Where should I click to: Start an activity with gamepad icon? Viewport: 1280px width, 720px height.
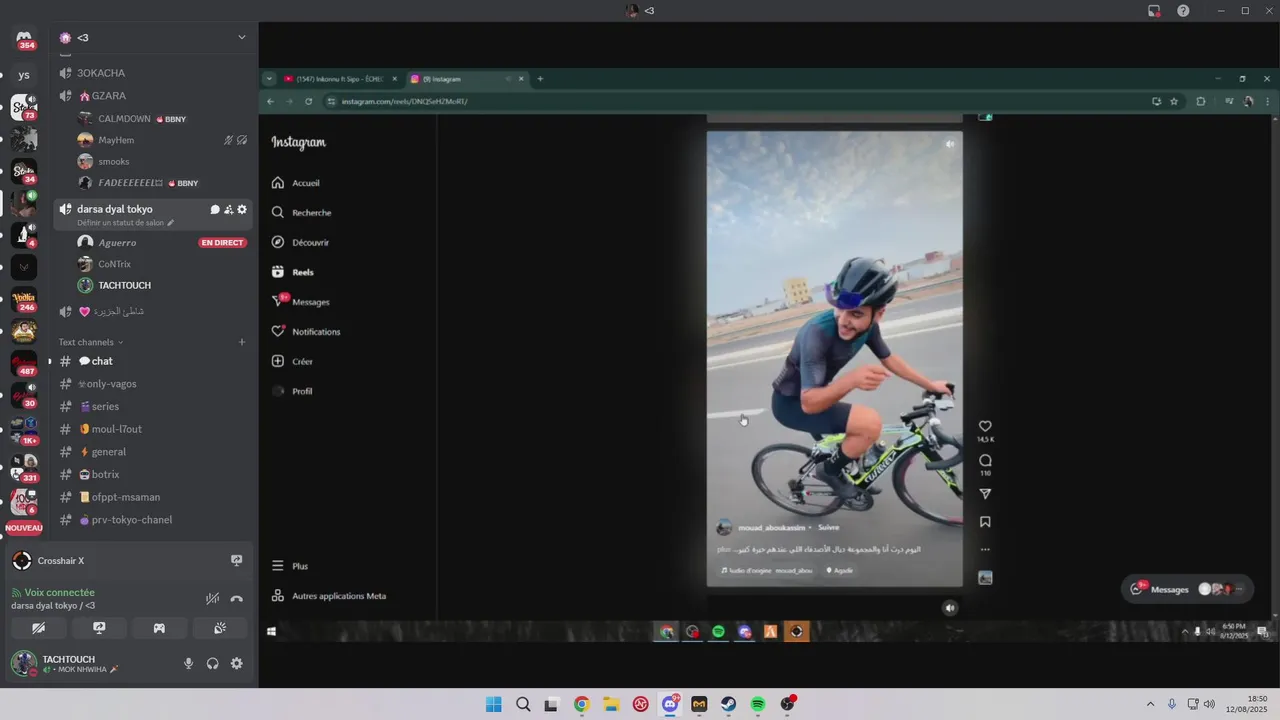click(x=159, y=628)
